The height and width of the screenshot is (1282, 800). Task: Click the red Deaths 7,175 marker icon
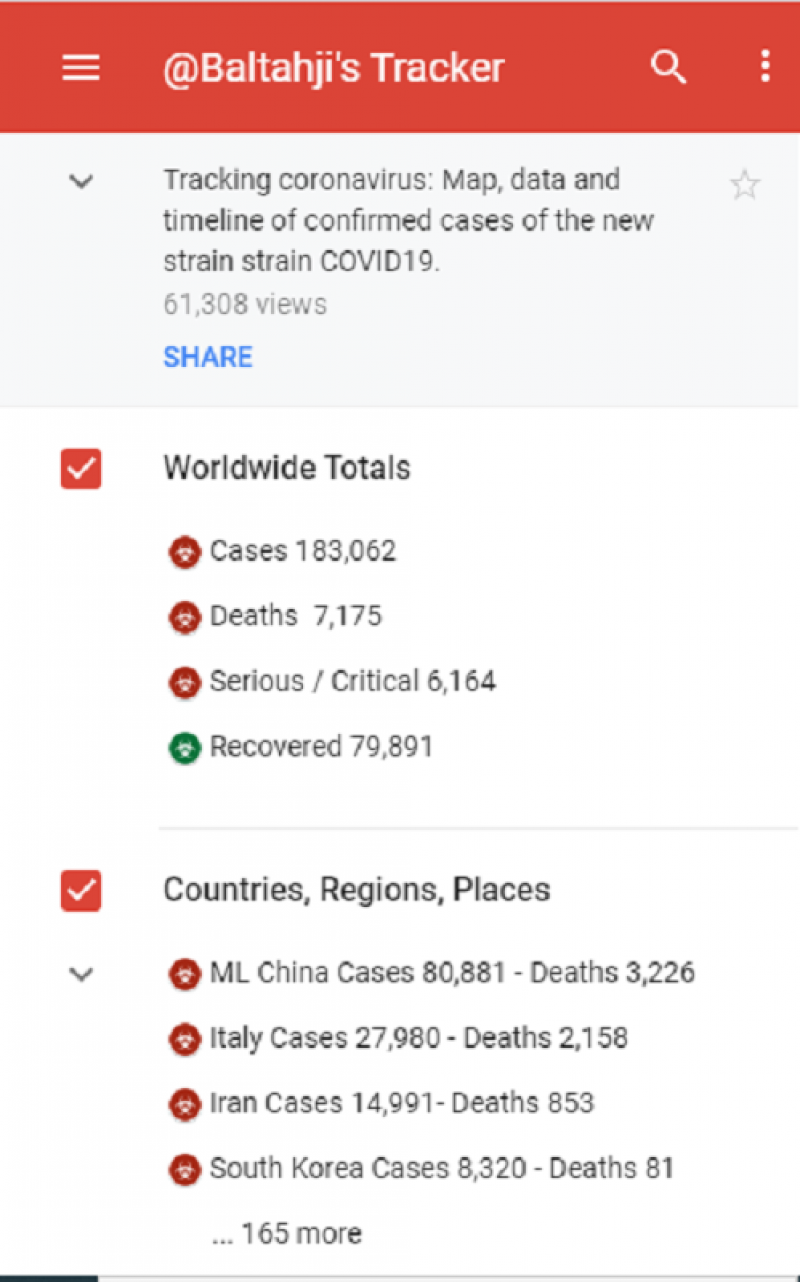(x=184, y=617)
